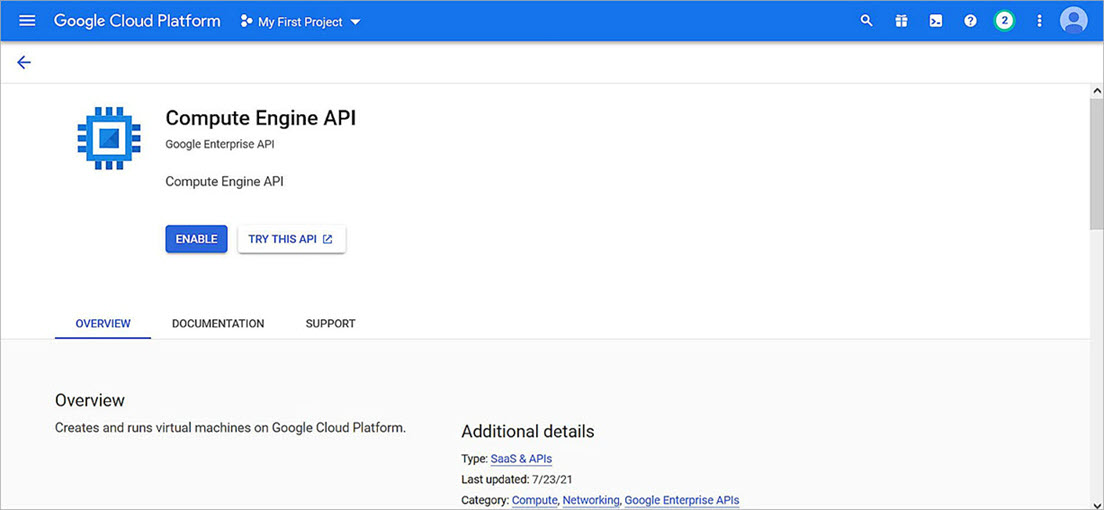Open the SaaS & APIs type link
1104x510 pixels.
(x=521, y=459)
